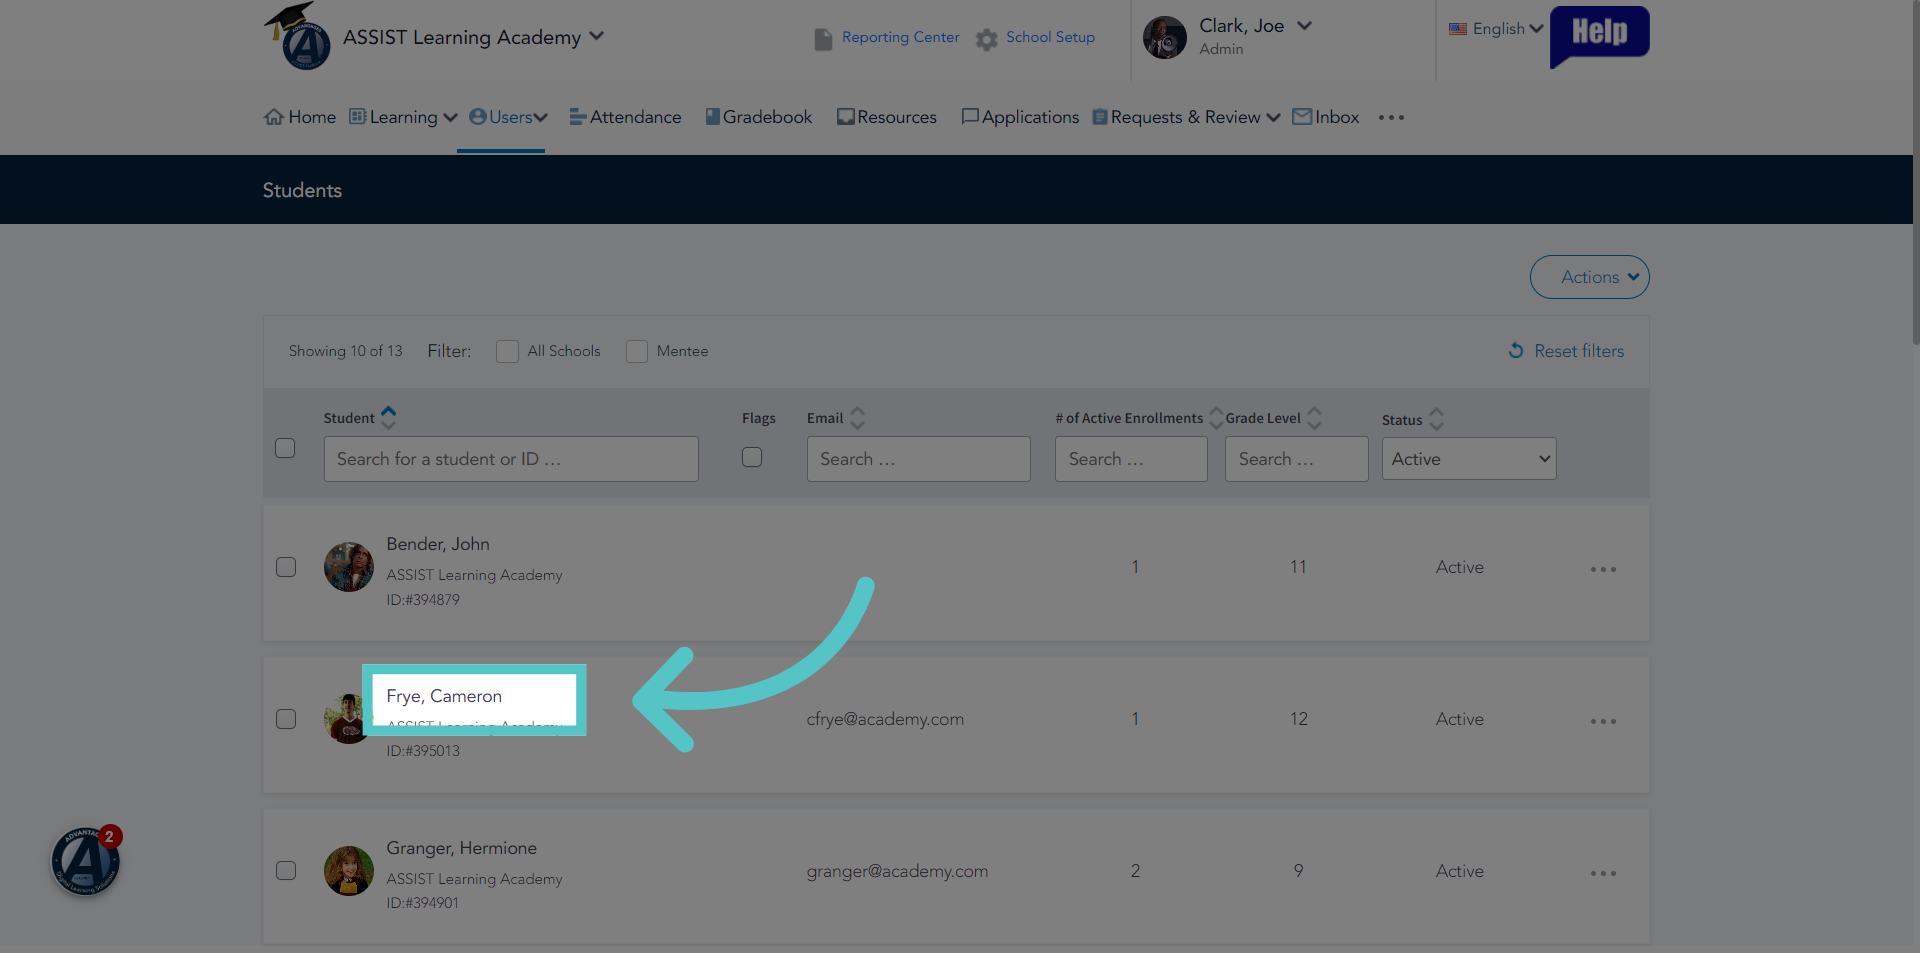1920x953 pixels.
Task: Open the floating Advantage badge with notifications
Action: point(86,861)
